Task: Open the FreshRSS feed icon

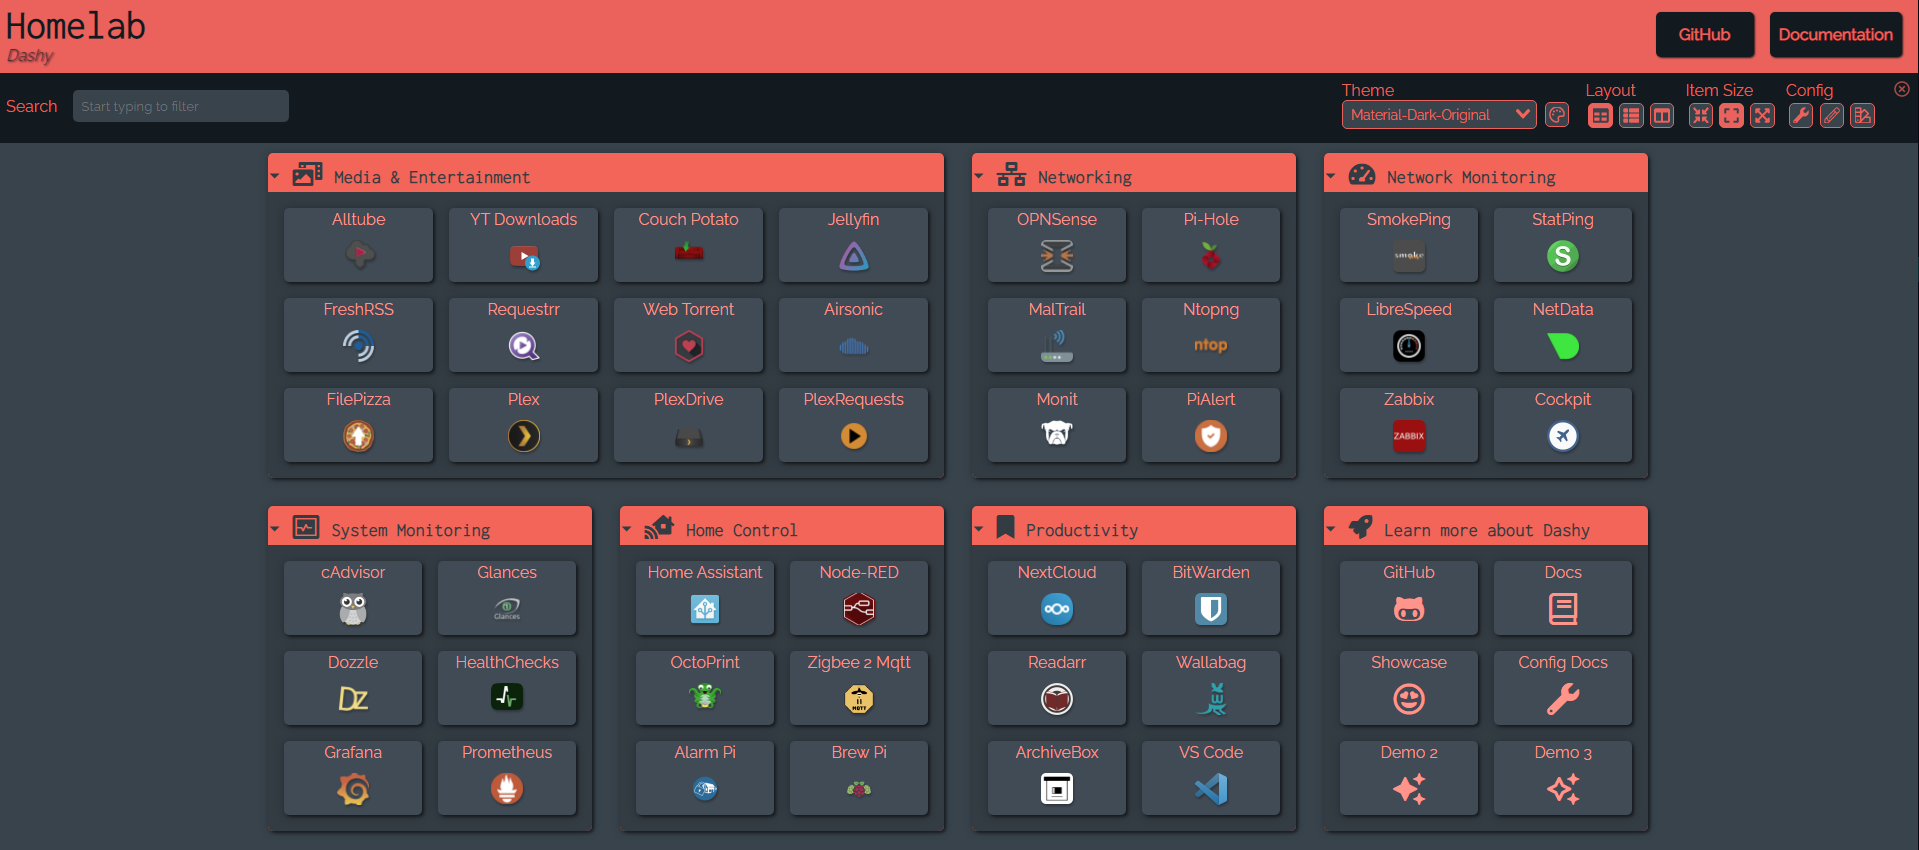Action: point(358,346)
